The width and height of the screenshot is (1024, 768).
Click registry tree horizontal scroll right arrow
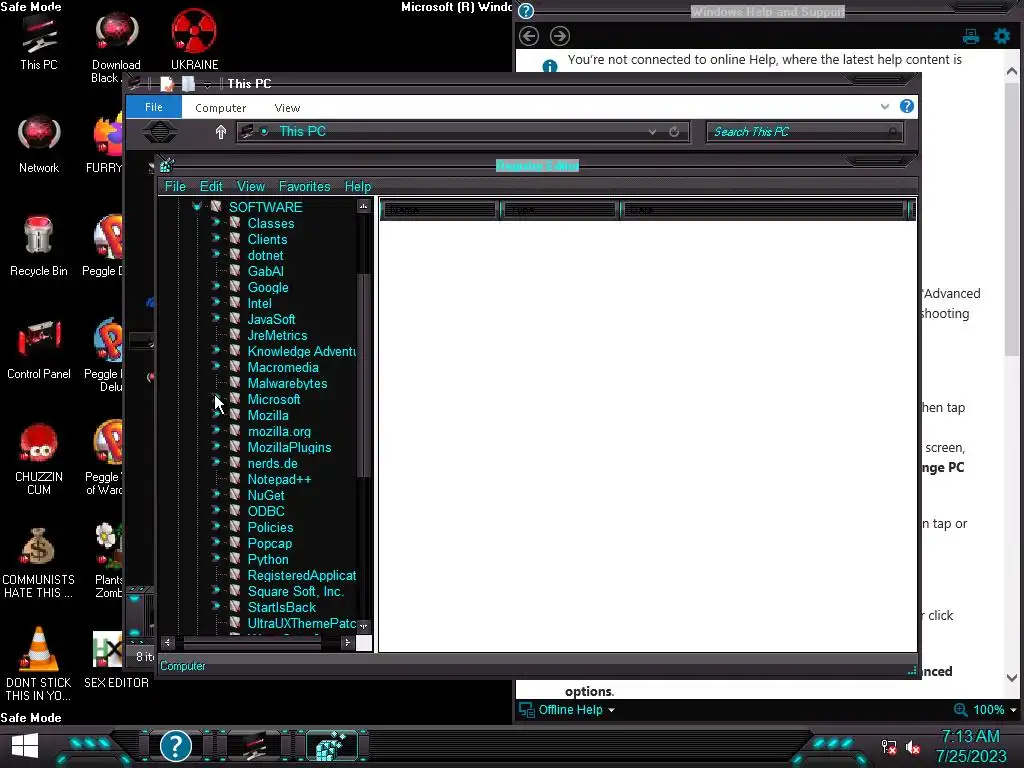click(x=347, y=643)
